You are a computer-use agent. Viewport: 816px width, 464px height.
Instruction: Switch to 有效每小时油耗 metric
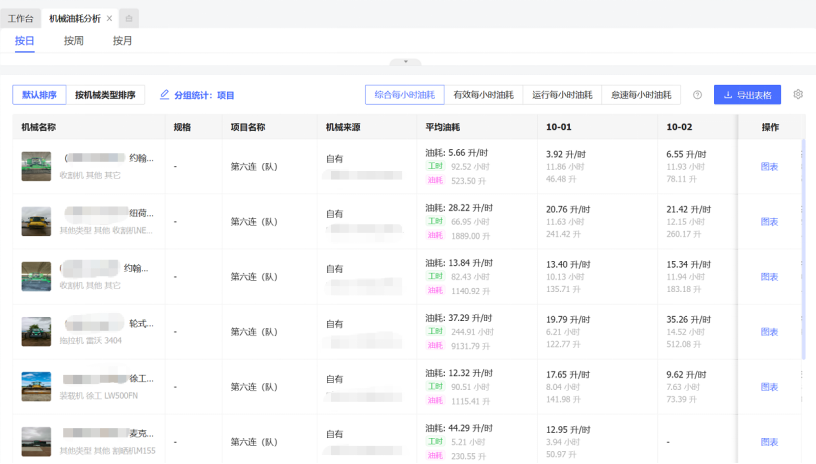coord(483,95)
